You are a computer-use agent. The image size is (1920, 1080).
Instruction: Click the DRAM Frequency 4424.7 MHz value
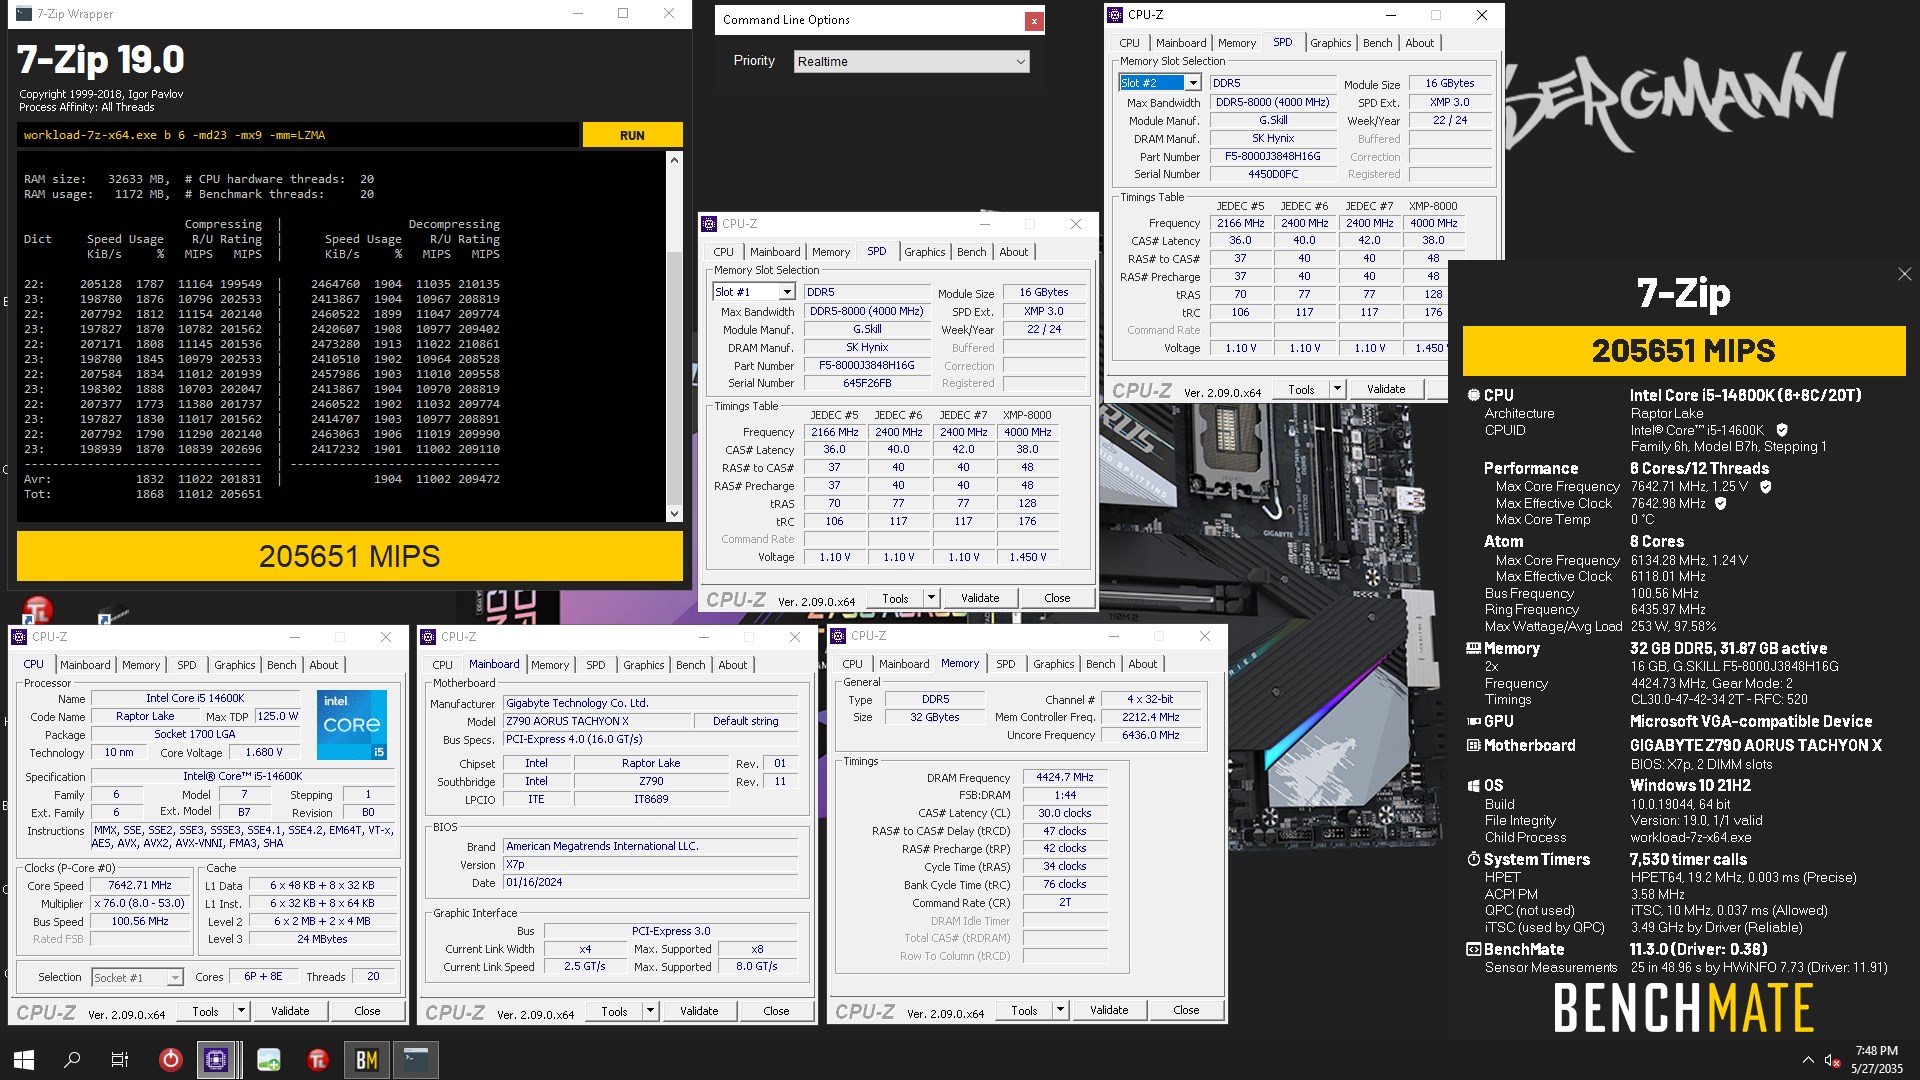[x=1065, y=777]
